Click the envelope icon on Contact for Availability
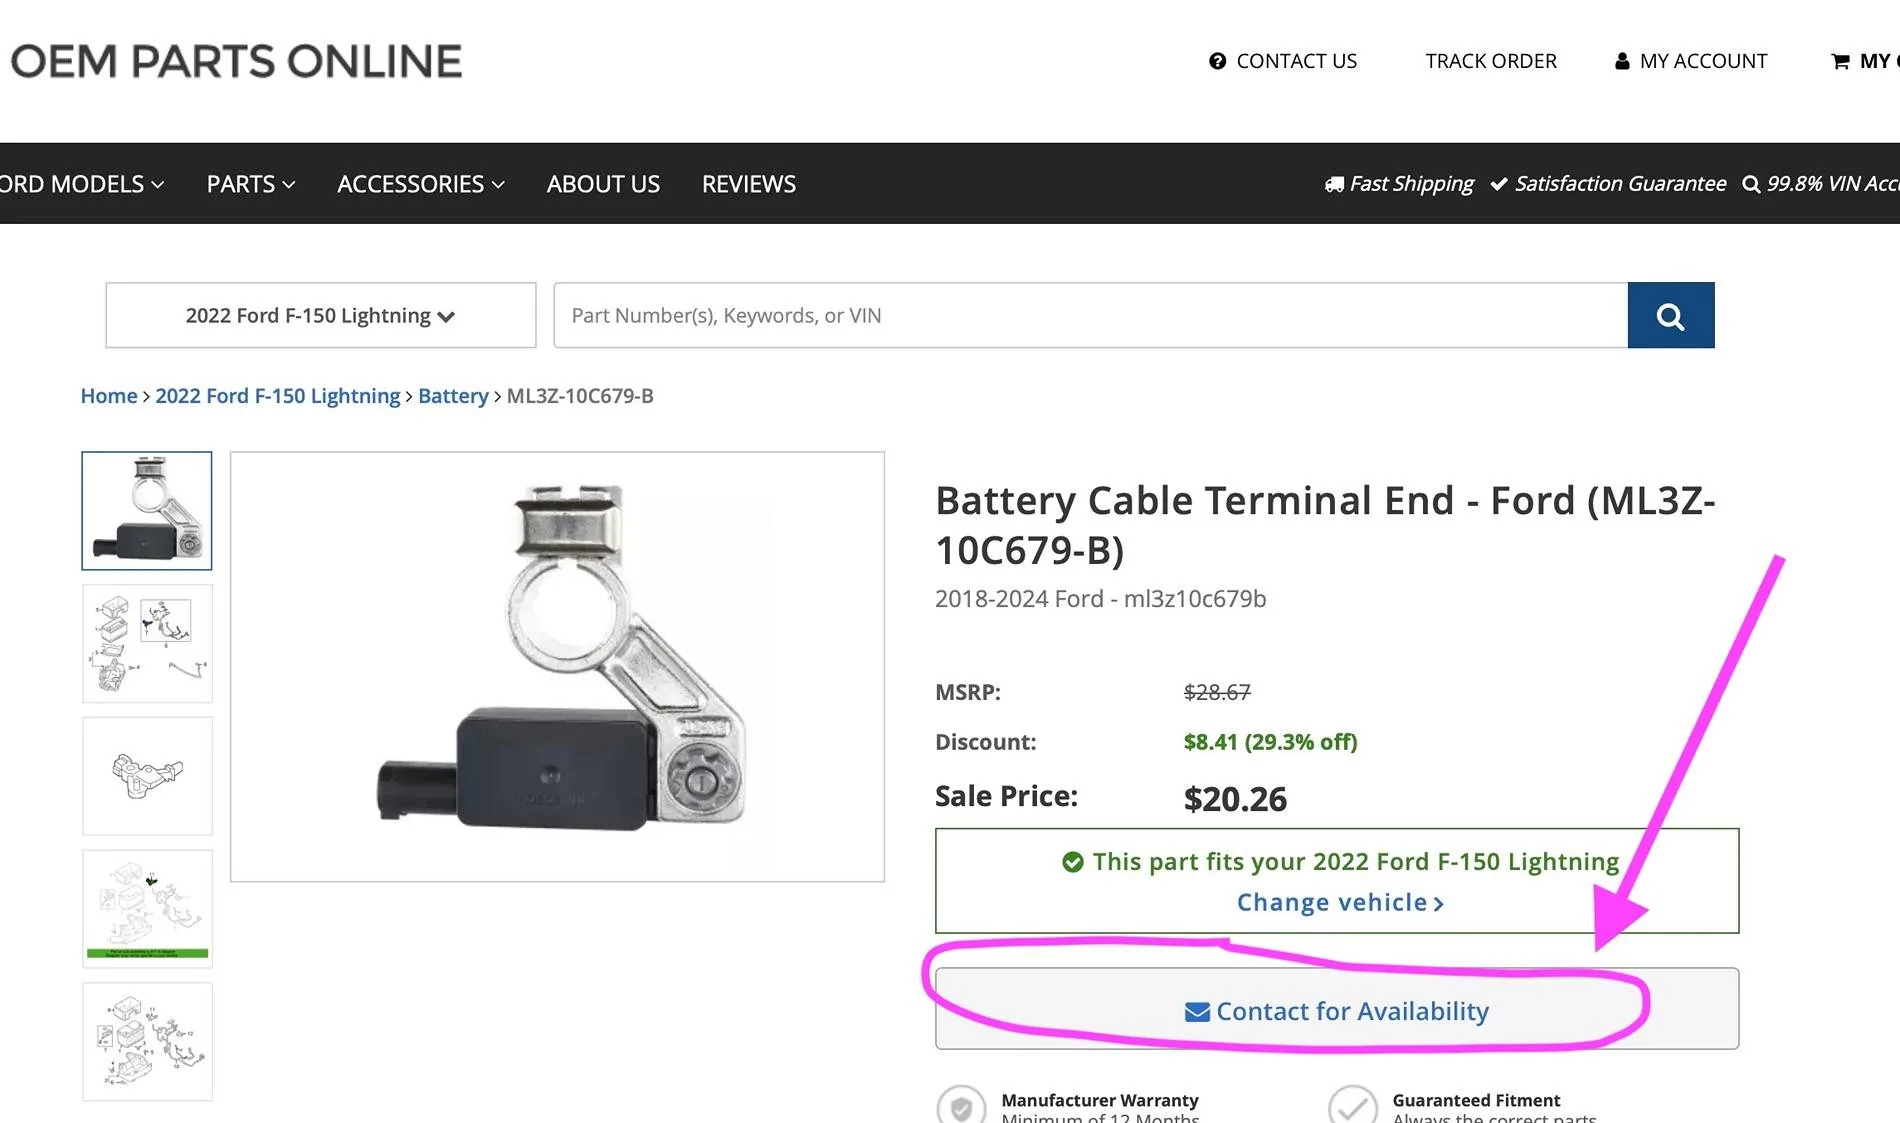Image resolution: width=1900 pixels, height=1123 pixels. click(1197, 1012)
